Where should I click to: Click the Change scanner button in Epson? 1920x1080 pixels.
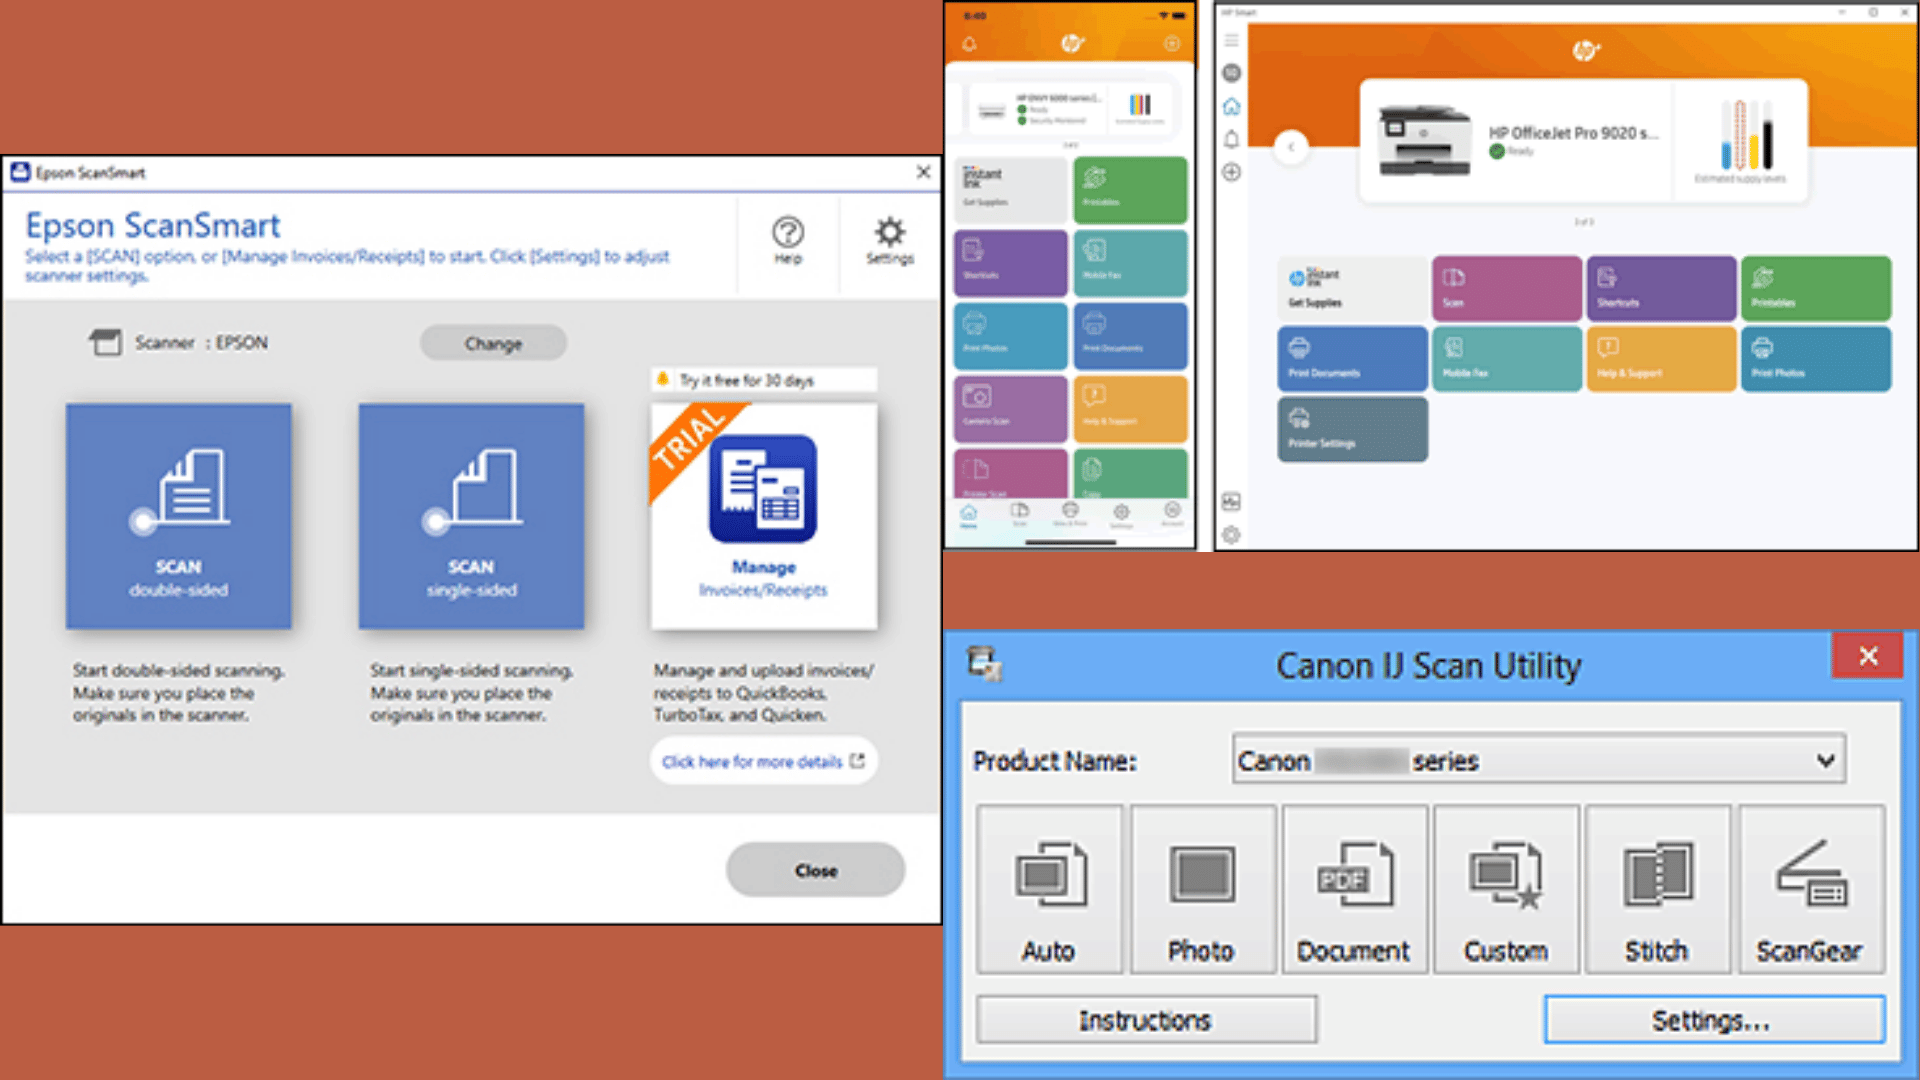[493, 343]
